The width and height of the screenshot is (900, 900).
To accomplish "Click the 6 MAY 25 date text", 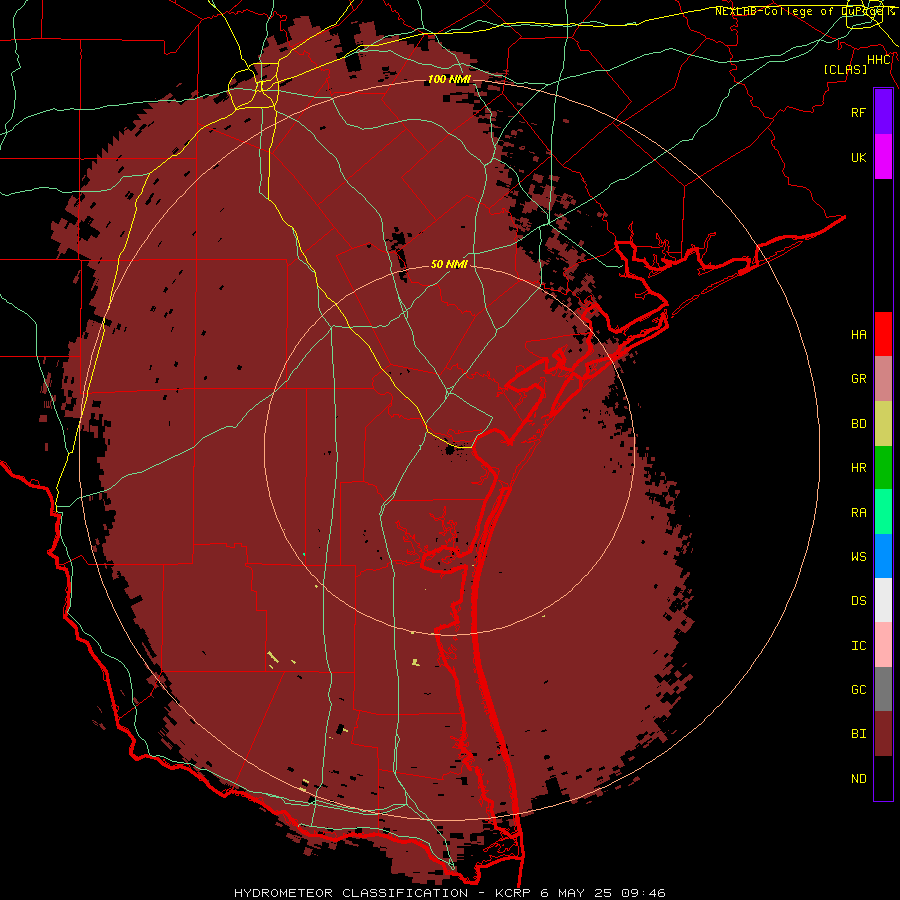I will click(x=577, y=893).
